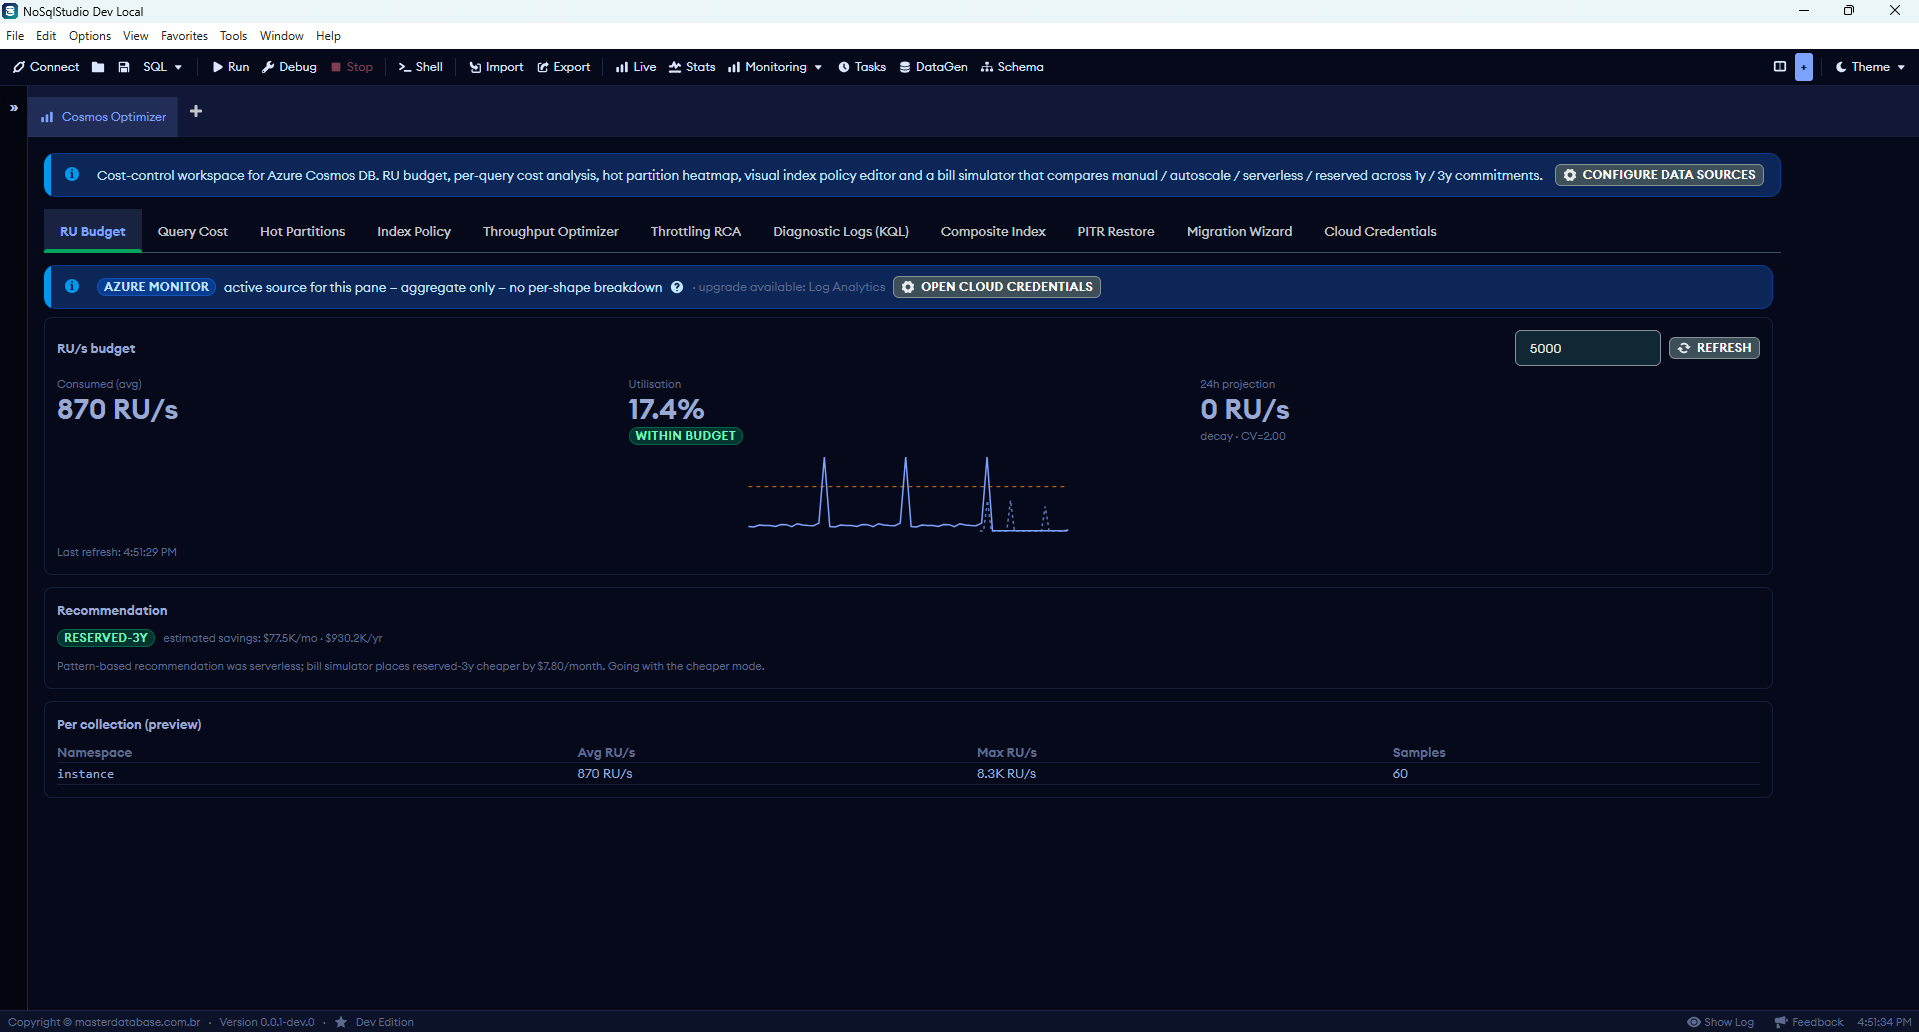Screen dimensions: 1919x1032
Task: Run the query with the Run button
Action: (x=231, y=67)
